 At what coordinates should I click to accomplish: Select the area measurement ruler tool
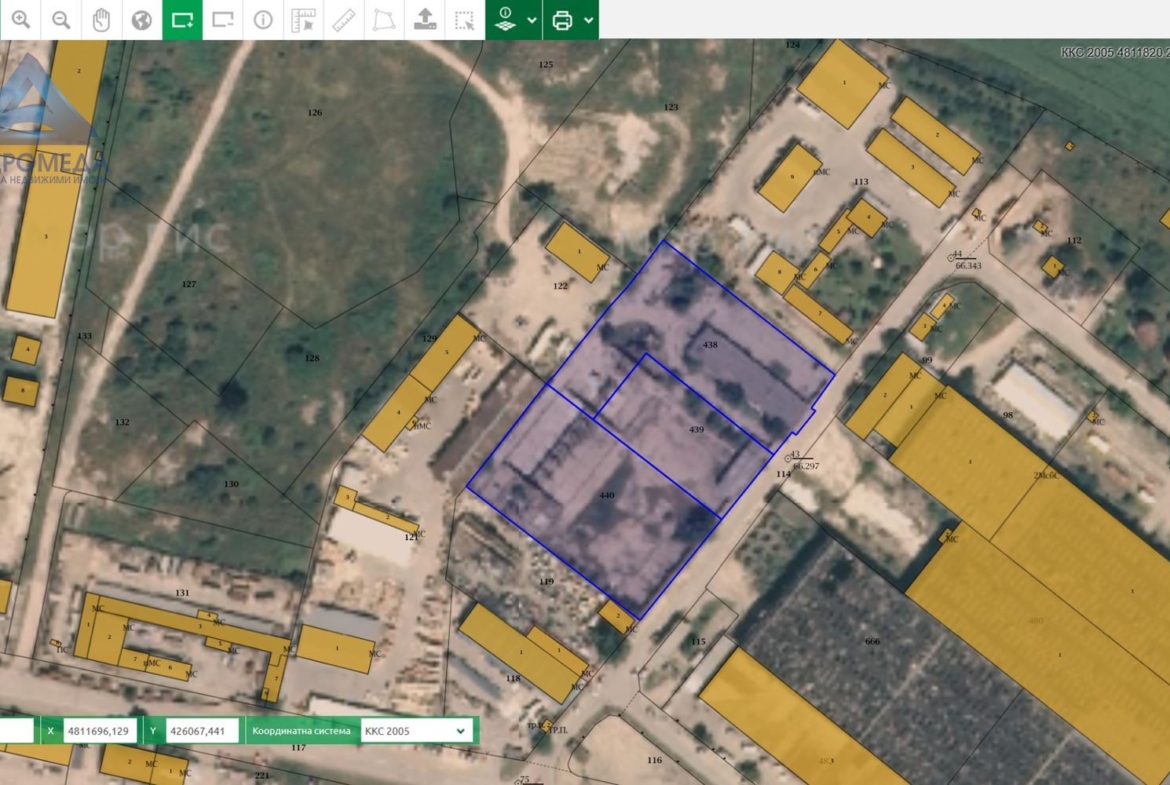pyautogui.click(x=303, y=20)
